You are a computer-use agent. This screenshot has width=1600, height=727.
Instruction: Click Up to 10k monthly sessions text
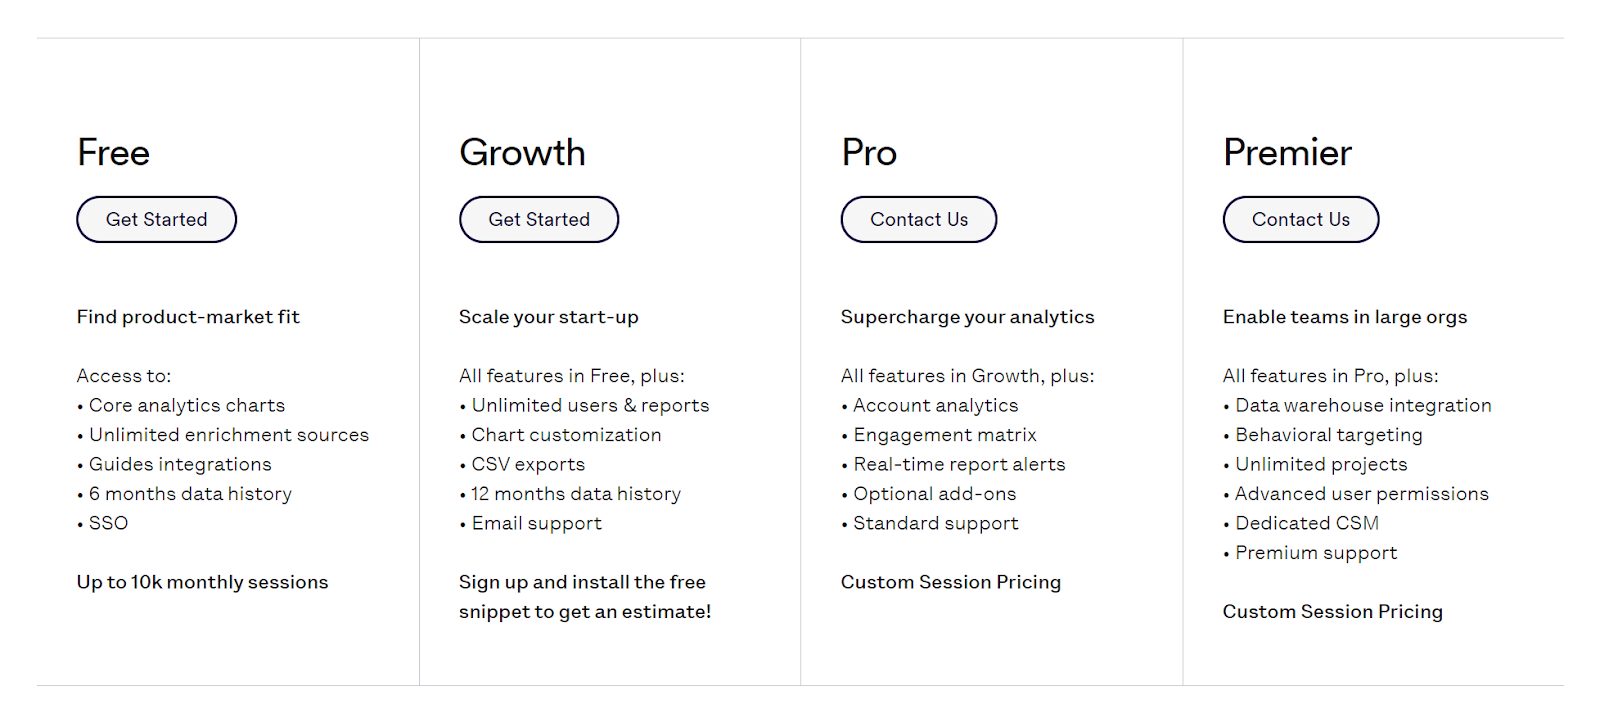pos(202,581)
